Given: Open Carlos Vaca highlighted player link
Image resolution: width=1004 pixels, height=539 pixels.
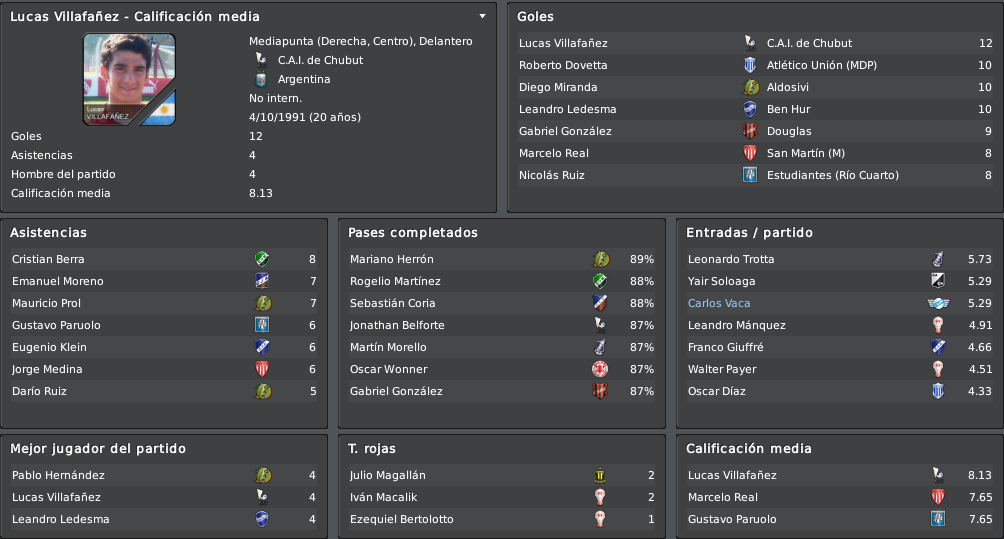Looking at the screenshot, I should click(719, 303).
